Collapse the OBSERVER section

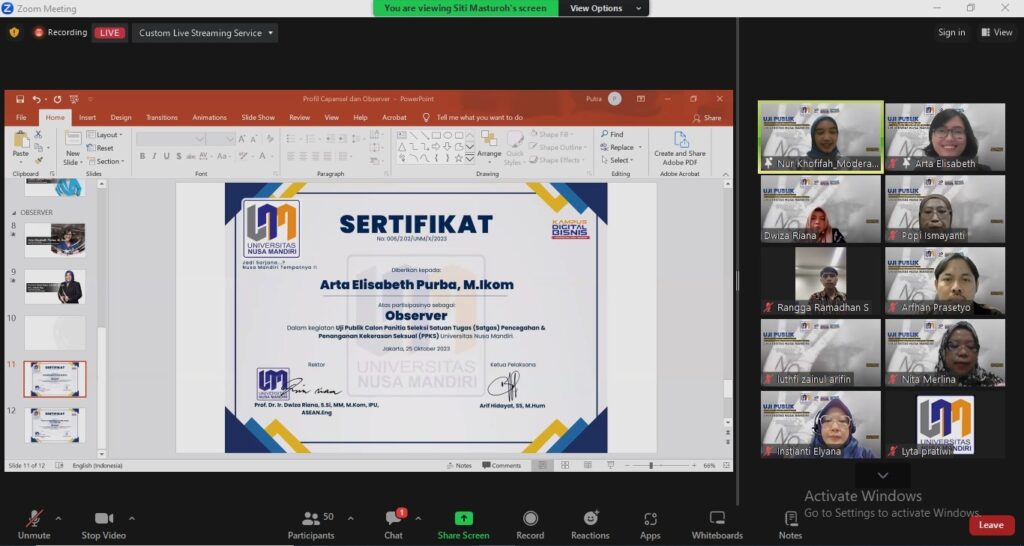(14, 213)
